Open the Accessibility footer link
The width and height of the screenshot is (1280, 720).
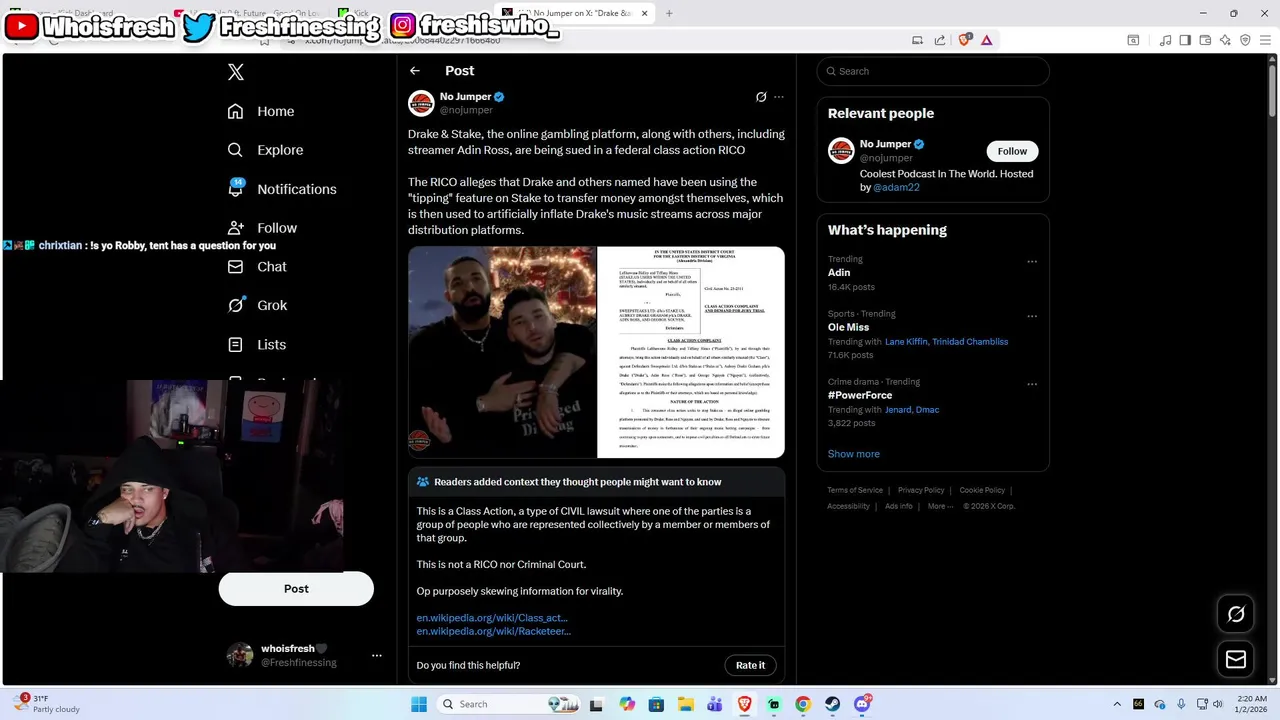point(848,506)
